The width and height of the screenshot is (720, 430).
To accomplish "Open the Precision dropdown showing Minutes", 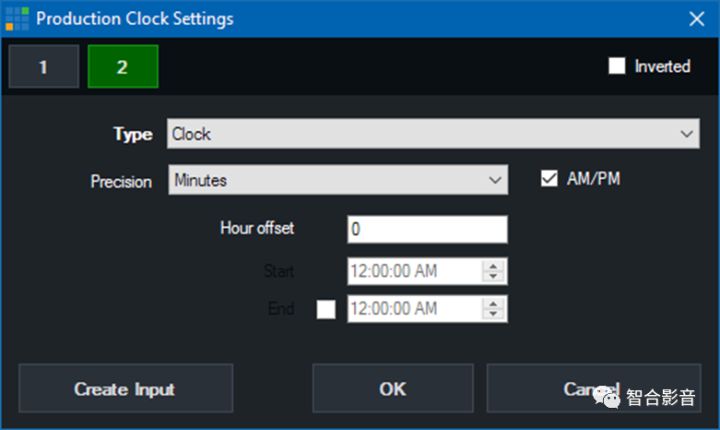I will click(x=338, y=181).
